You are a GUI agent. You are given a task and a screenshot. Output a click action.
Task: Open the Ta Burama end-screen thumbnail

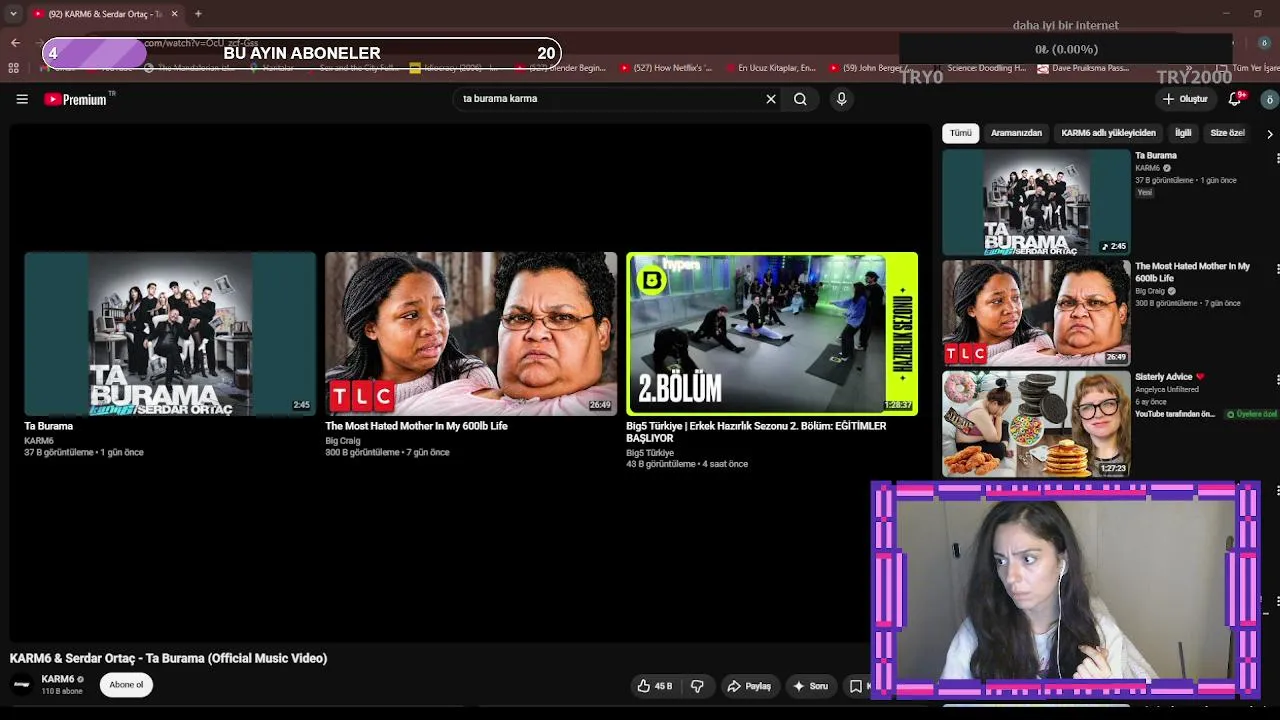(x=170, y=333)
